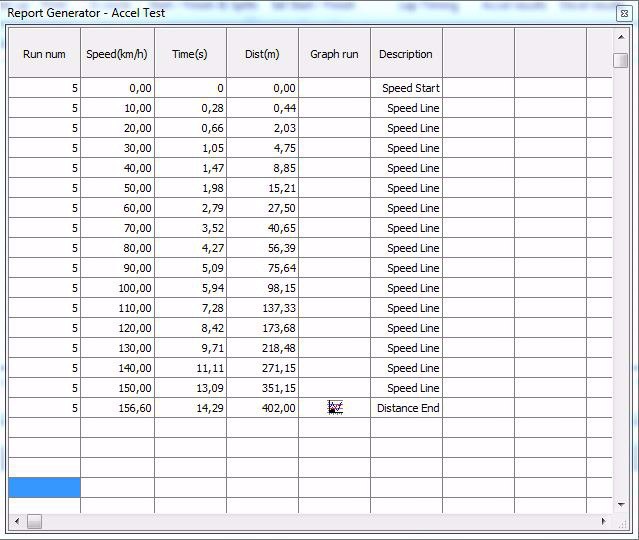Image resolution: width=639 pixels, height=540 pixels.
Task: Click the horizontal scrollbar left arrow
Action: tap(16, 521)
